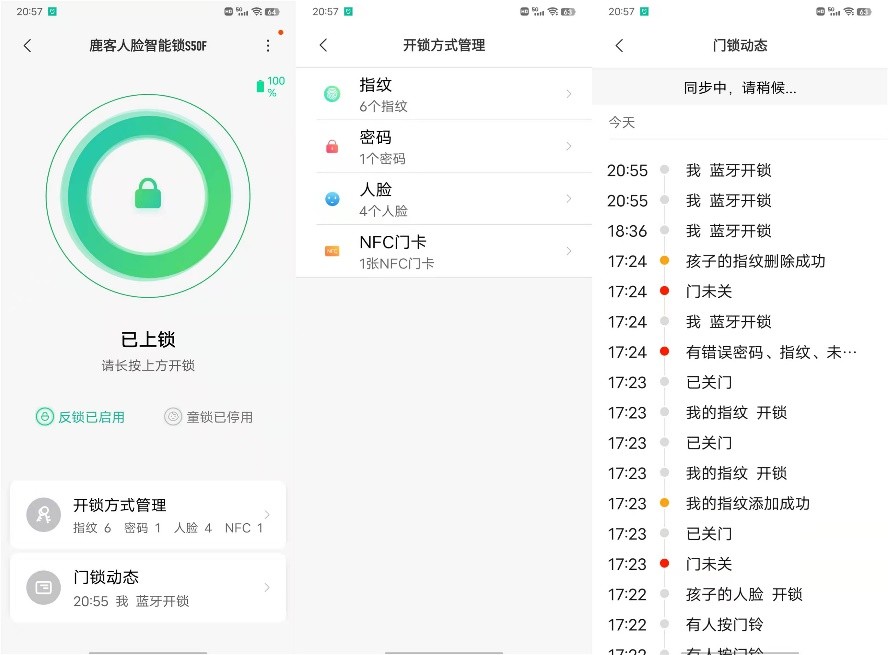Tap 请长按上方开锁 hint text
This screenshot has height=655, width=888.
click(148, 366)
